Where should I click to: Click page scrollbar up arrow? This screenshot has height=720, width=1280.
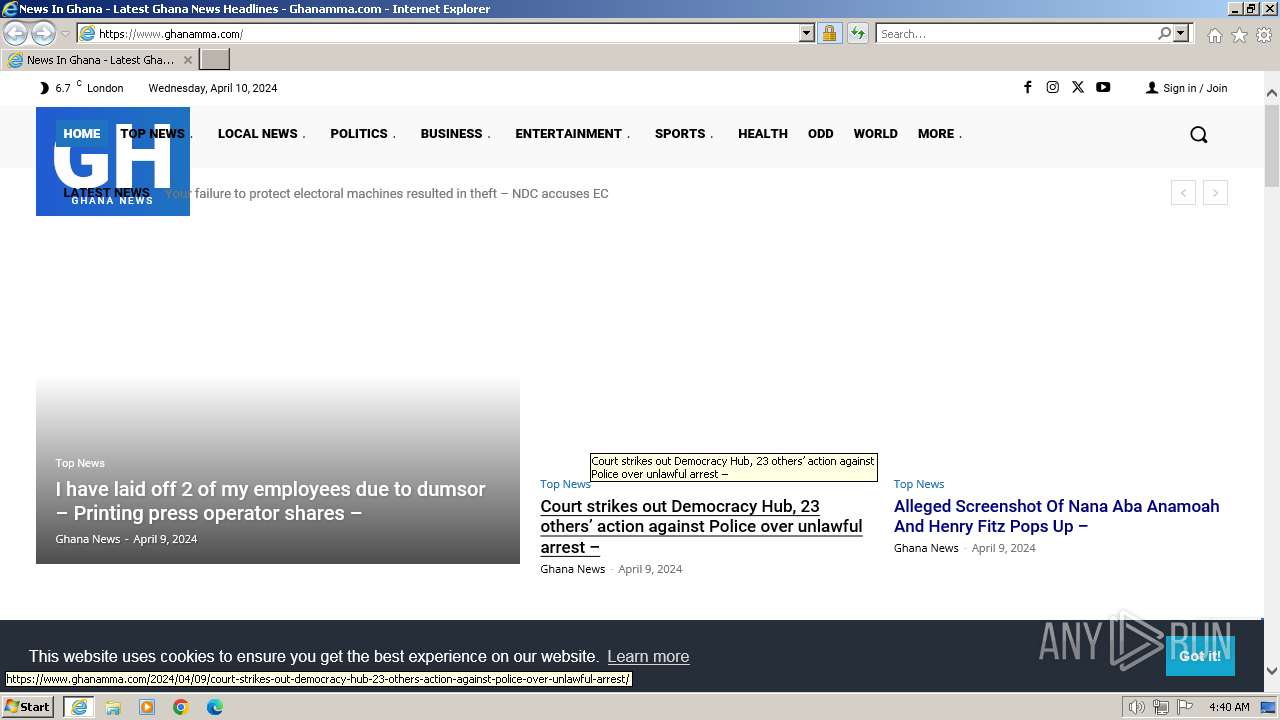pos(1272,93)
